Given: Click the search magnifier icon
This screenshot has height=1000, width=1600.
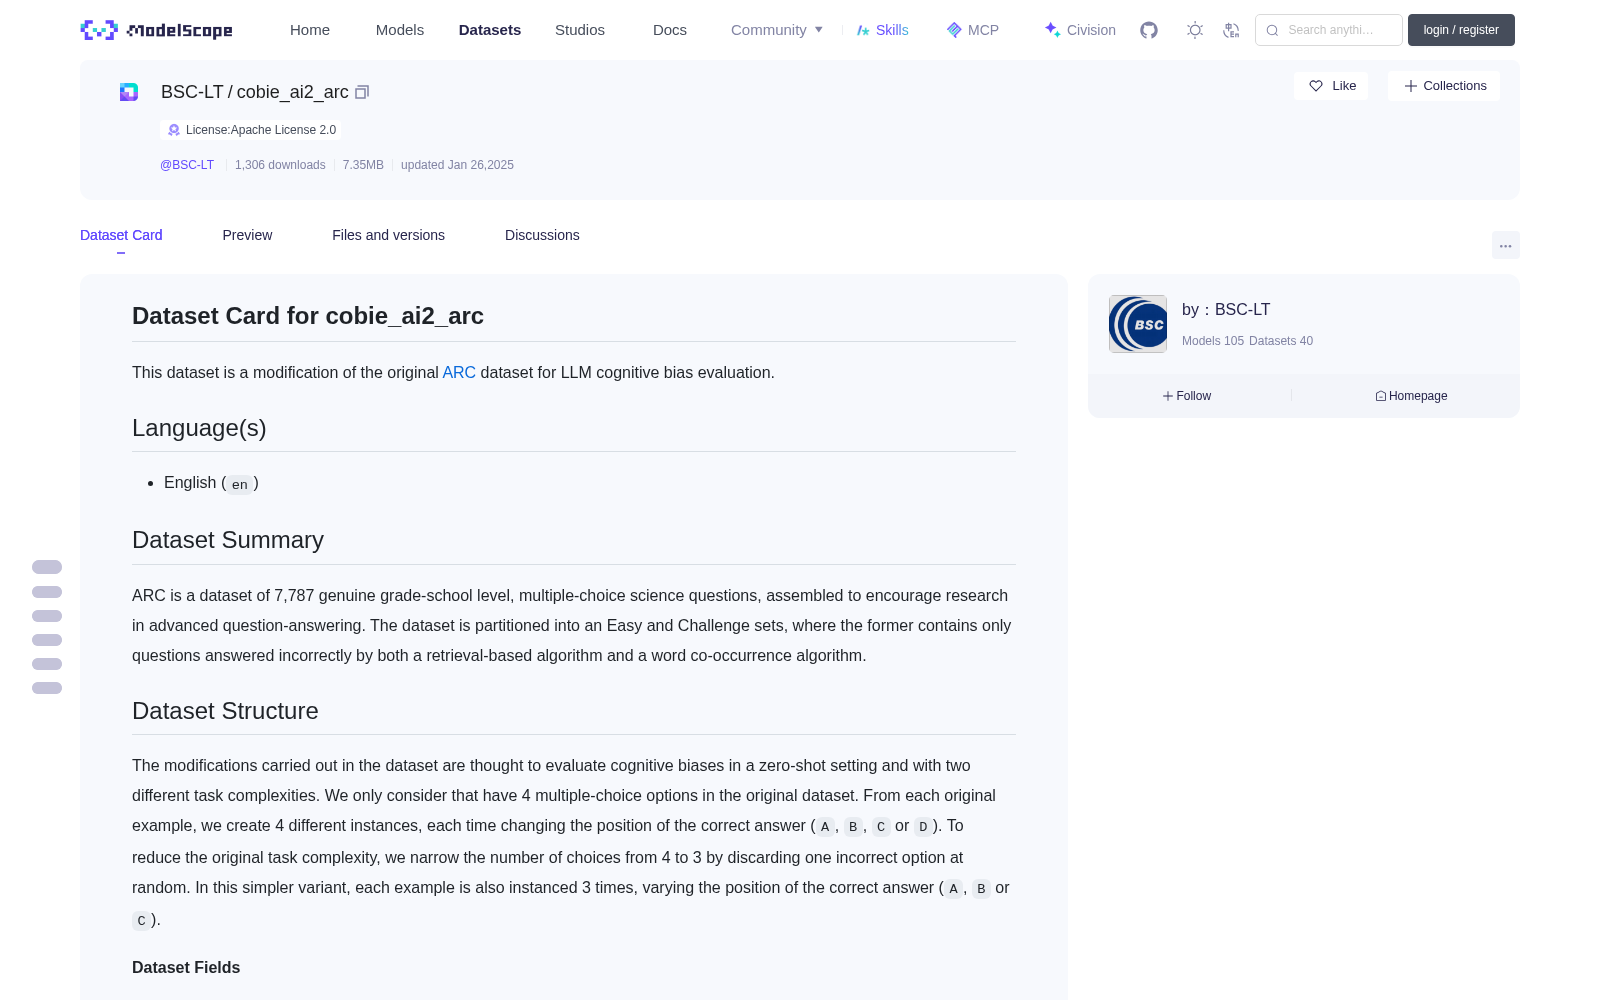Looking at the screenshot, I should 1272,30.
